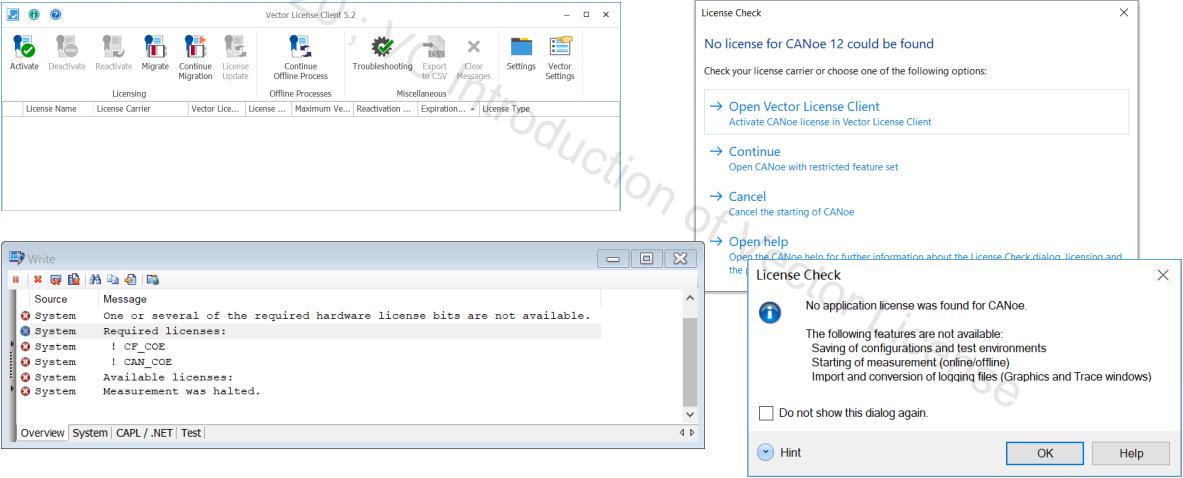Click the Expiration column header
Image resolution: width=1183 pixels, height=478 pixels.
(447, 109)
